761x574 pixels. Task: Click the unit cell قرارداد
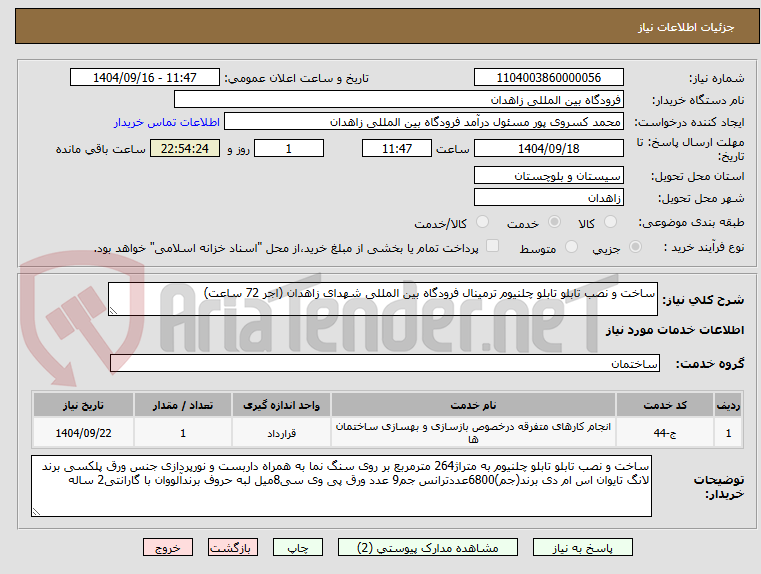281,433
